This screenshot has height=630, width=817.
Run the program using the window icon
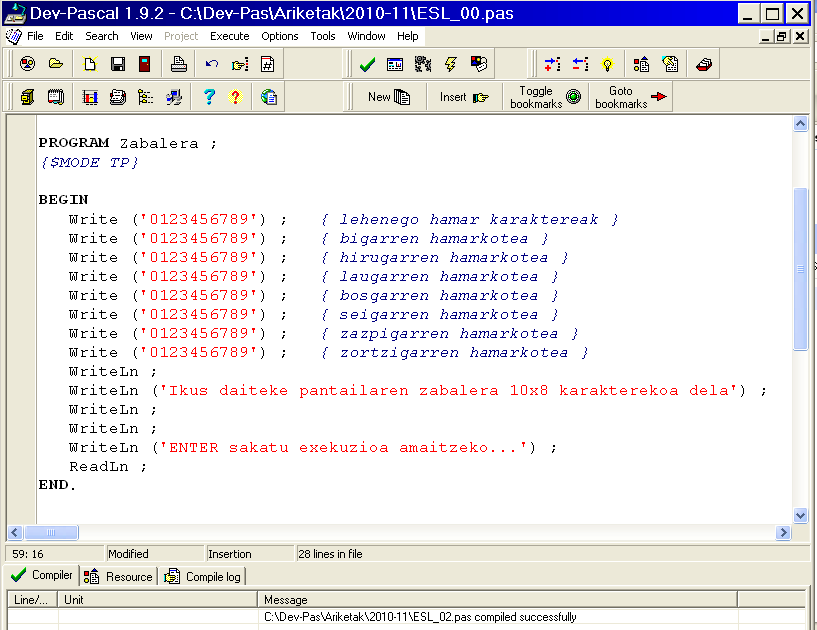click(x=395, y=64)
